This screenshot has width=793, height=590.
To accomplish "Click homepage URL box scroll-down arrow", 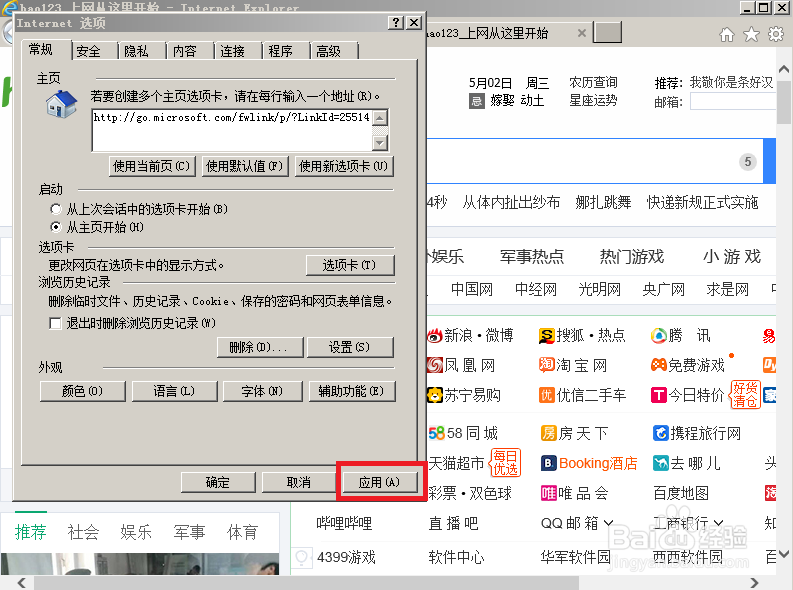I will (x=380, y=143).
